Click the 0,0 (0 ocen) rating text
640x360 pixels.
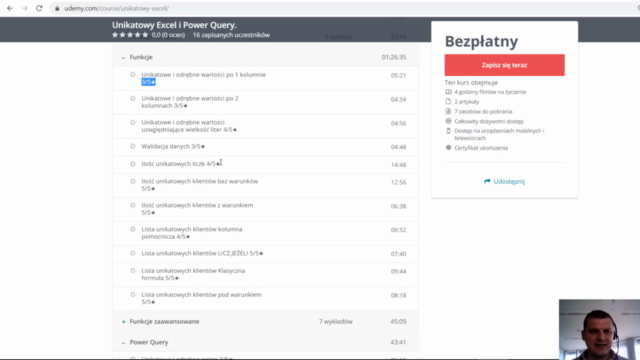point(168,35)
